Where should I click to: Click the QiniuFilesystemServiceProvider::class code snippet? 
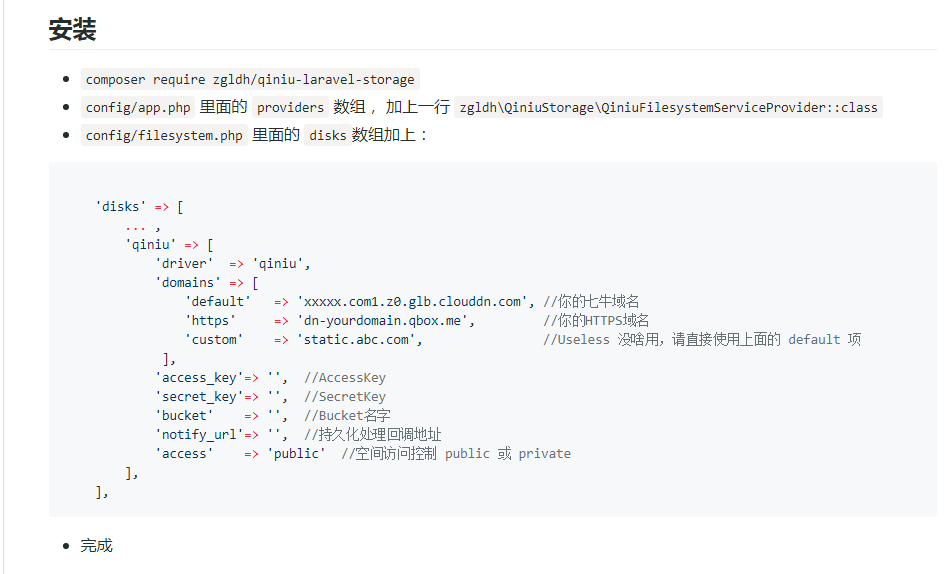(668, 107)
